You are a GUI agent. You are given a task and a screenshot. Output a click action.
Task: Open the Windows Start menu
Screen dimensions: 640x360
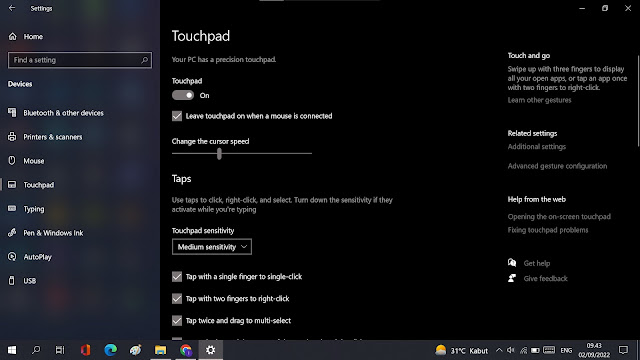(x=12, y=350)
